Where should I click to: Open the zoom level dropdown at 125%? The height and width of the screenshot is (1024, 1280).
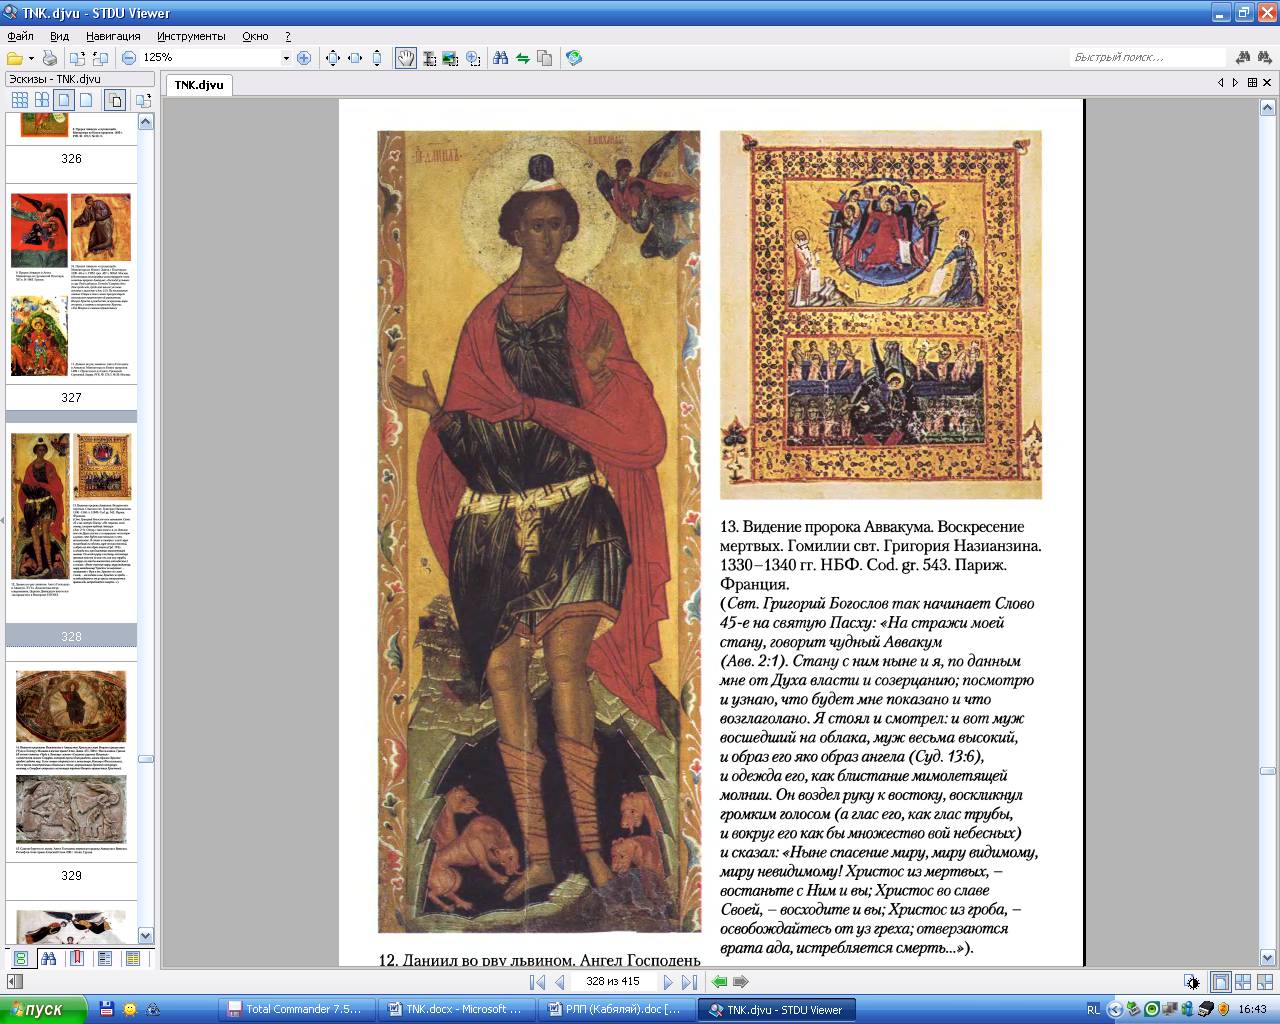tap(286, 58)
